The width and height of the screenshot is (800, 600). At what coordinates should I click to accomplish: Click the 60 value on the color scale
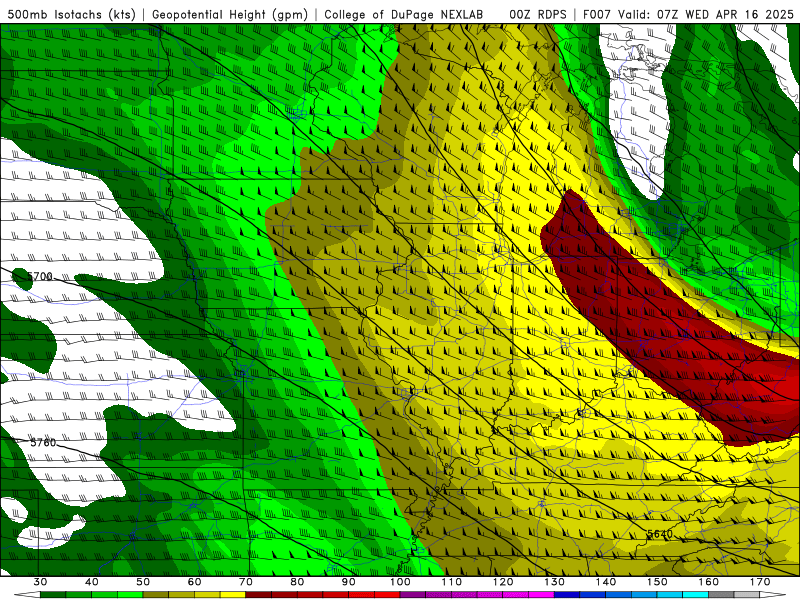tap(194, 582)
